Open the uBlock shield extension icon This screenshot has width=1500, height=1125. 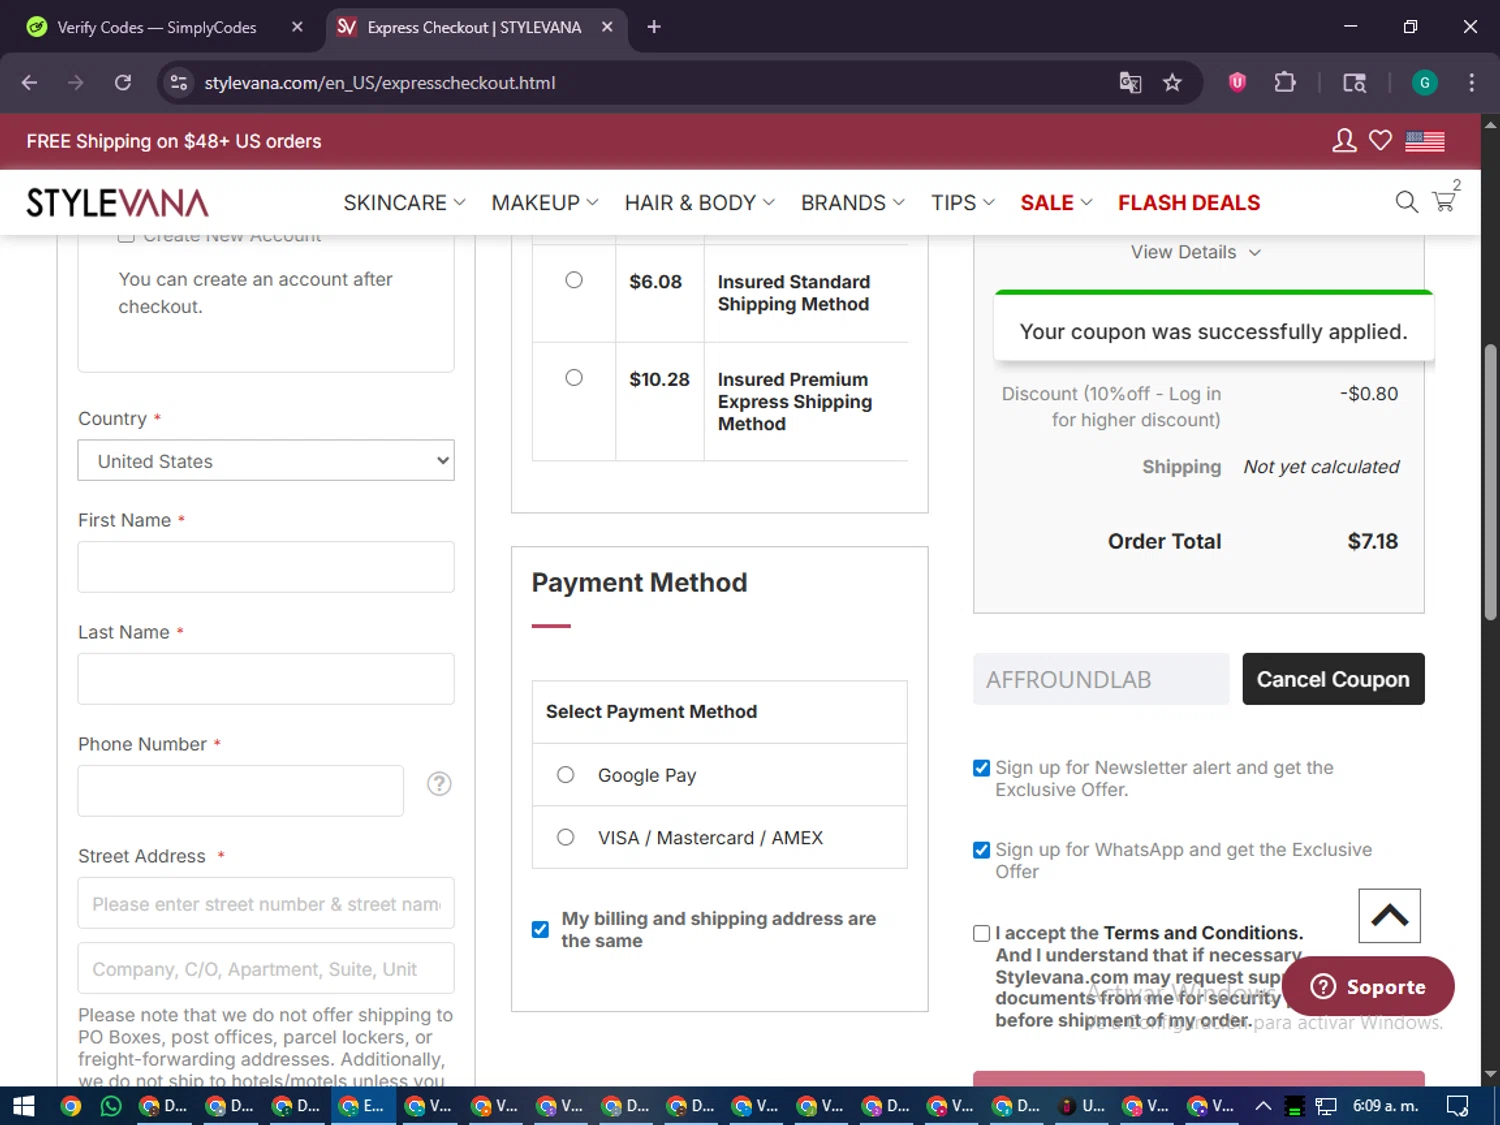[x=1237, y=83]
